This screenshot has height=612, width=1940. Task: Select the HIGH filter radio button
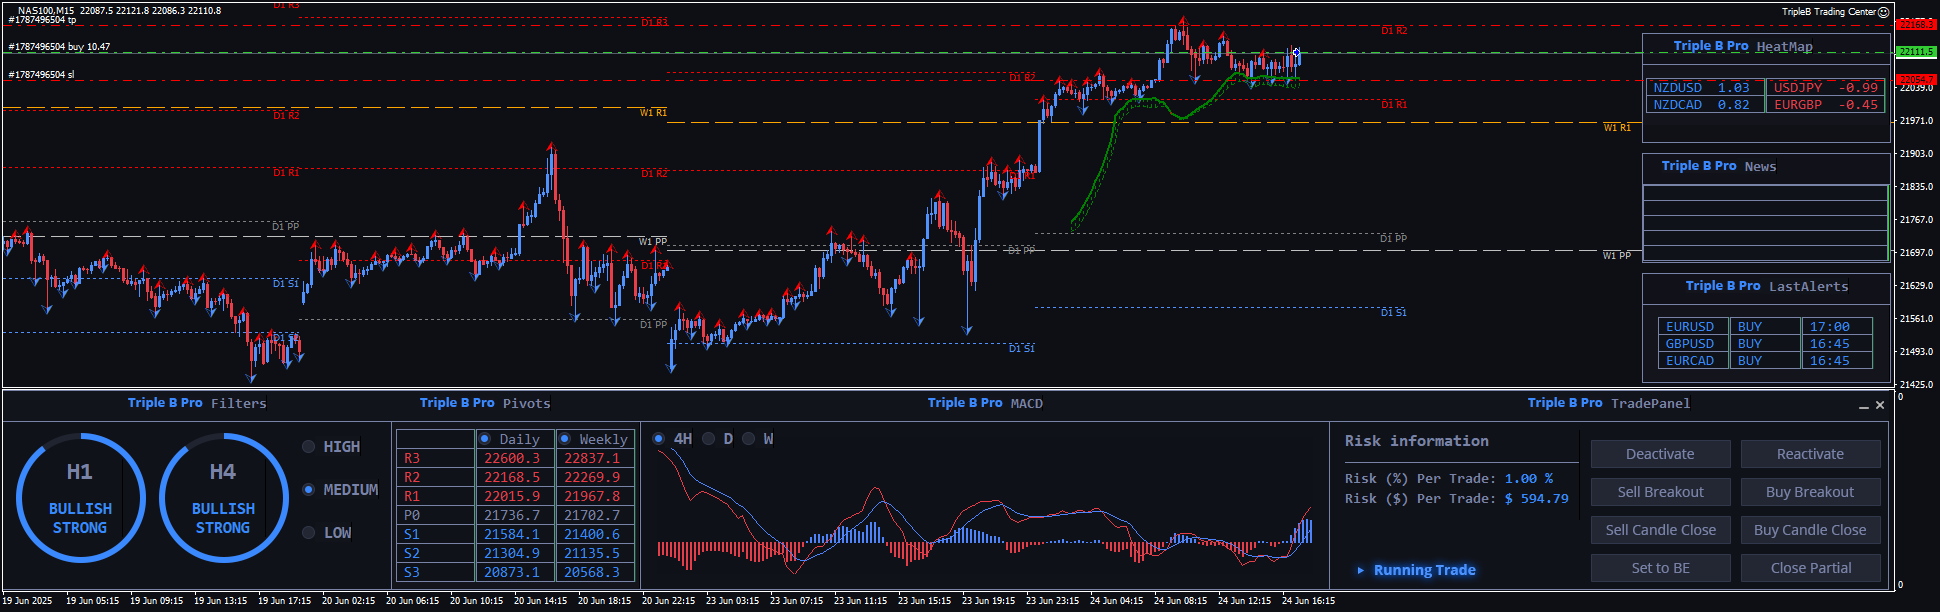click(x=309, y=447)
